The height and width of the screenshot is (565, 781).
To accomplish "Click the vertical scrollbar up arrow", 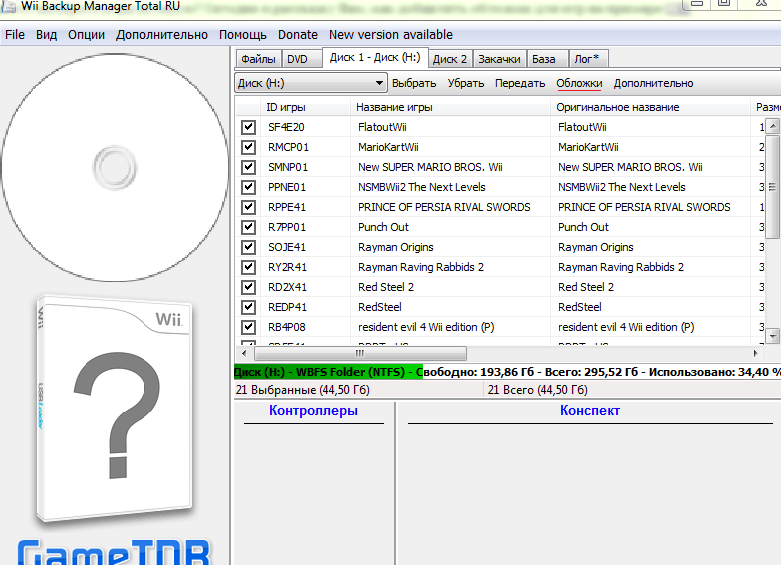I will 773,126.
